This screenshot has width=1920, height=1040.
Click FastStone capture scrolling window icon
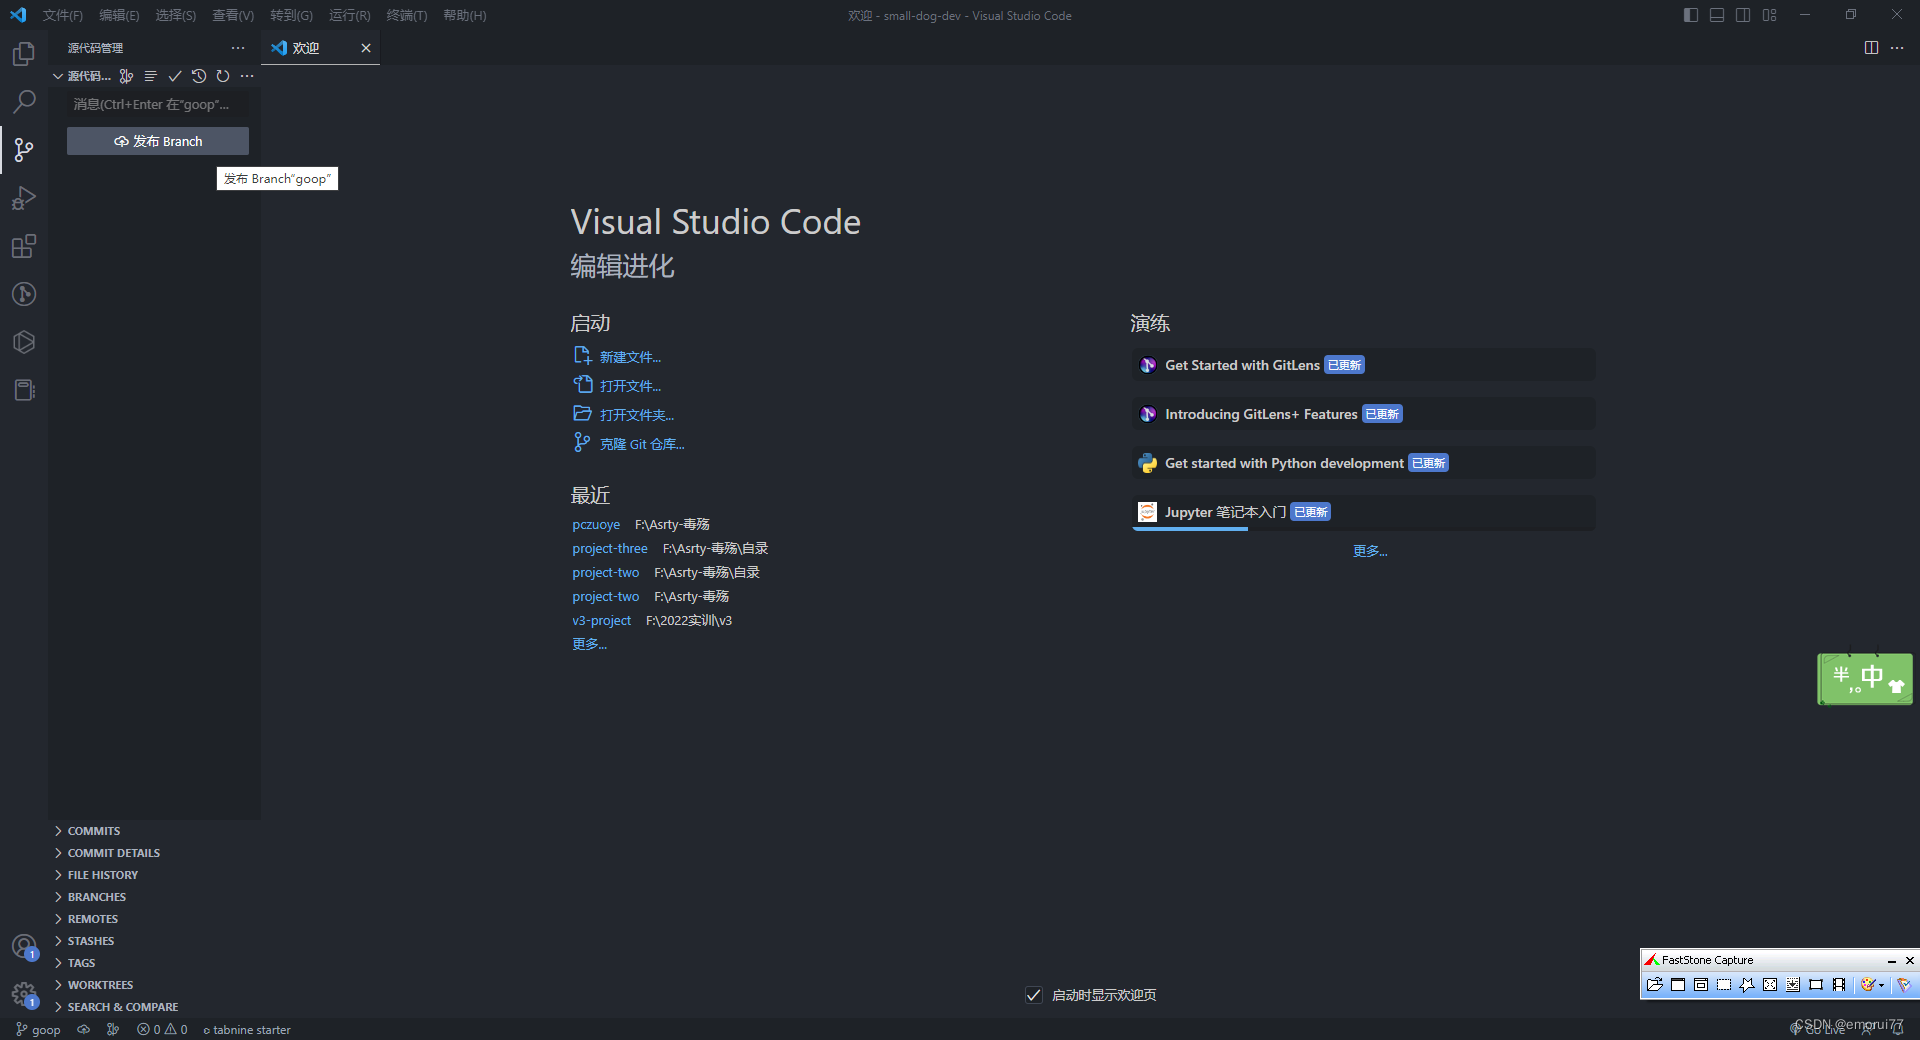coord(1793,985)
